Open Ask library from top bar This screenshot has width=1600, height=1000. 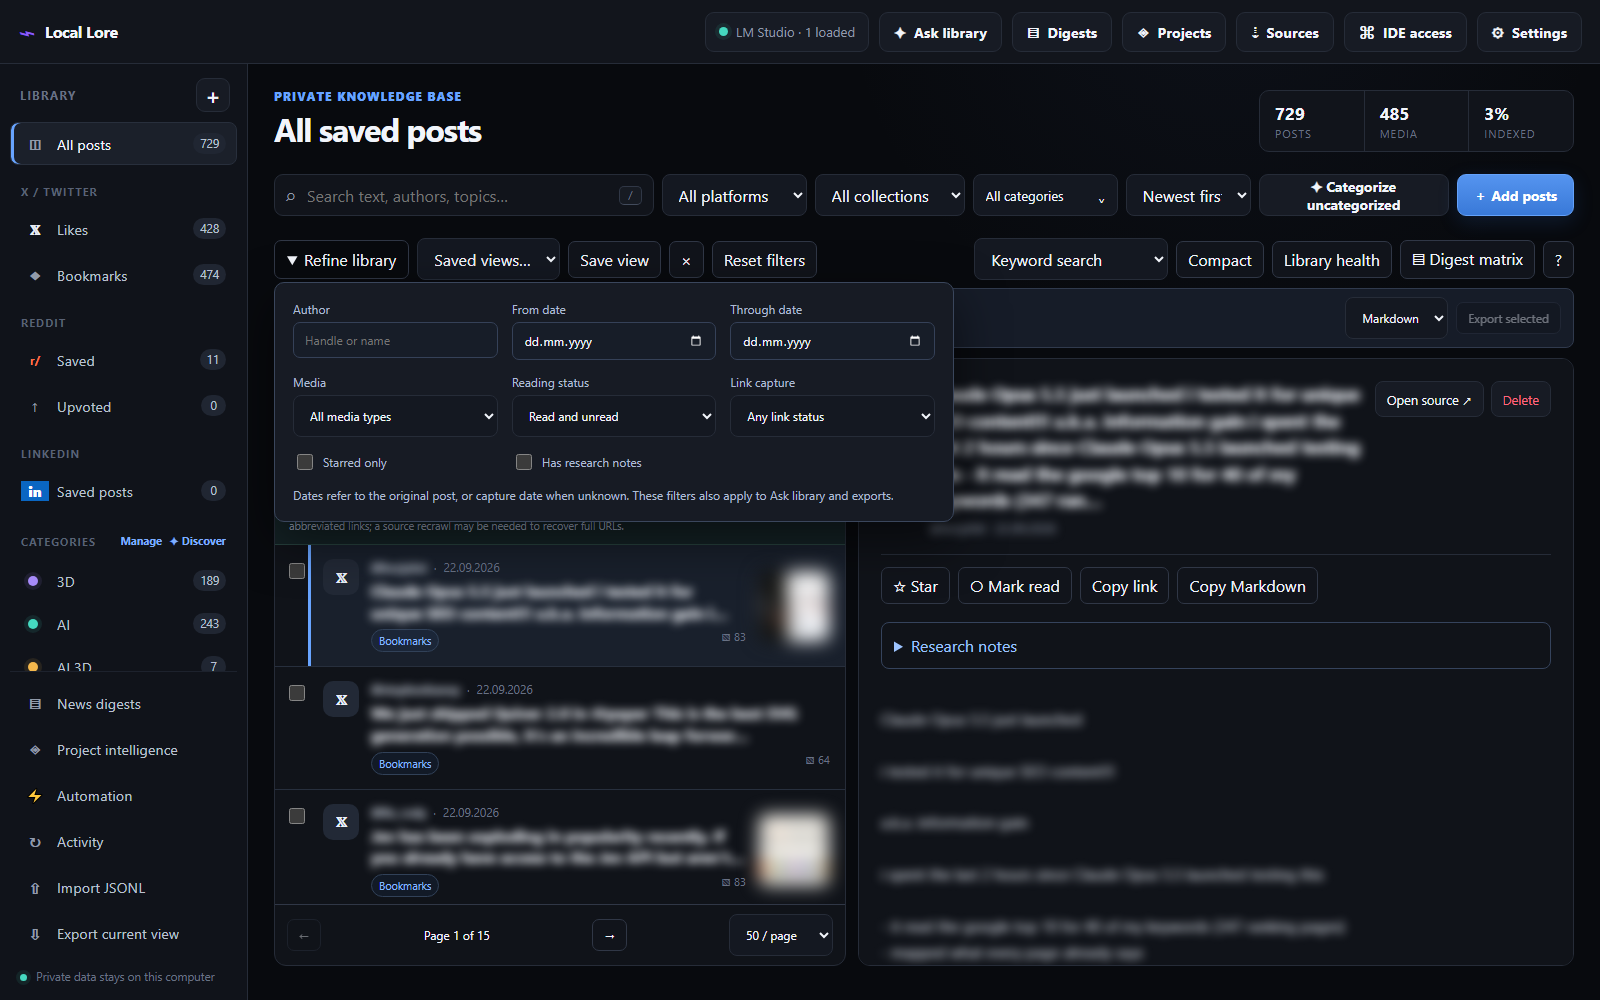(940, 32)
